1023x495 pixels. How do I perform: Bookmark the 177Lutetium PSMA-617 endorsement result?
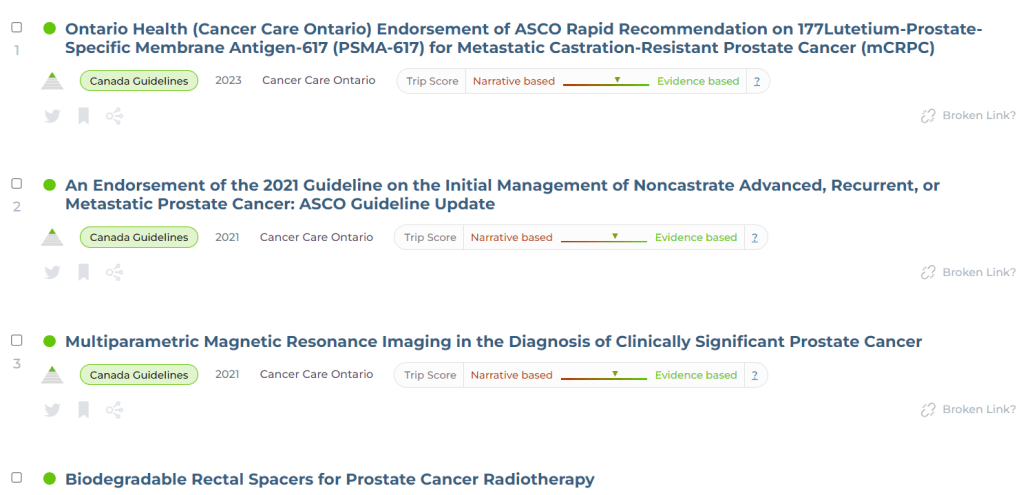84,116
